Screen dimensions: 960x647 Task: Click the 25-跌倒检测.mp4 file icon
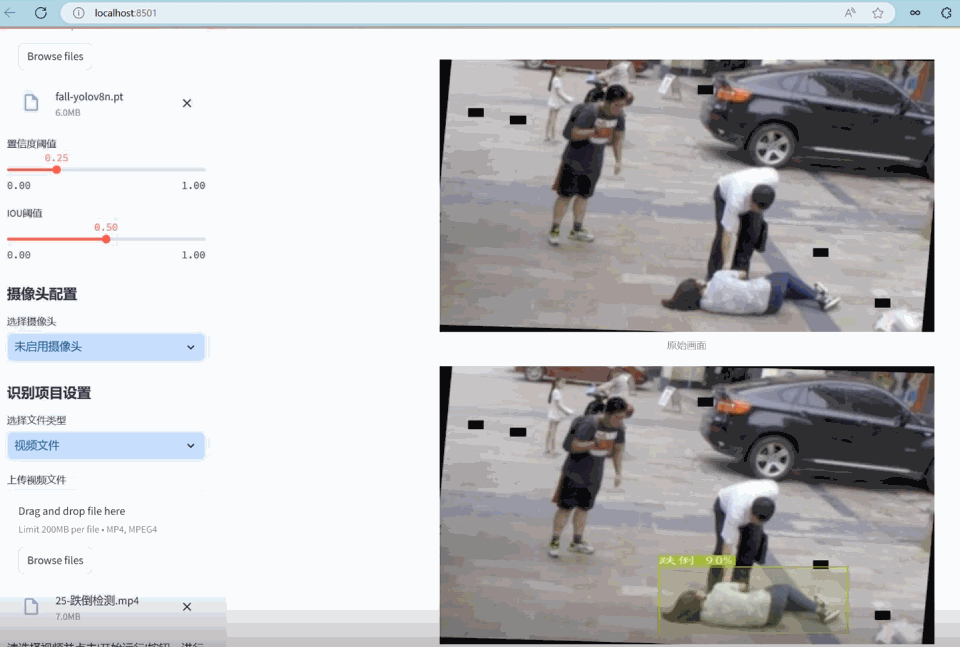[31, 607]
